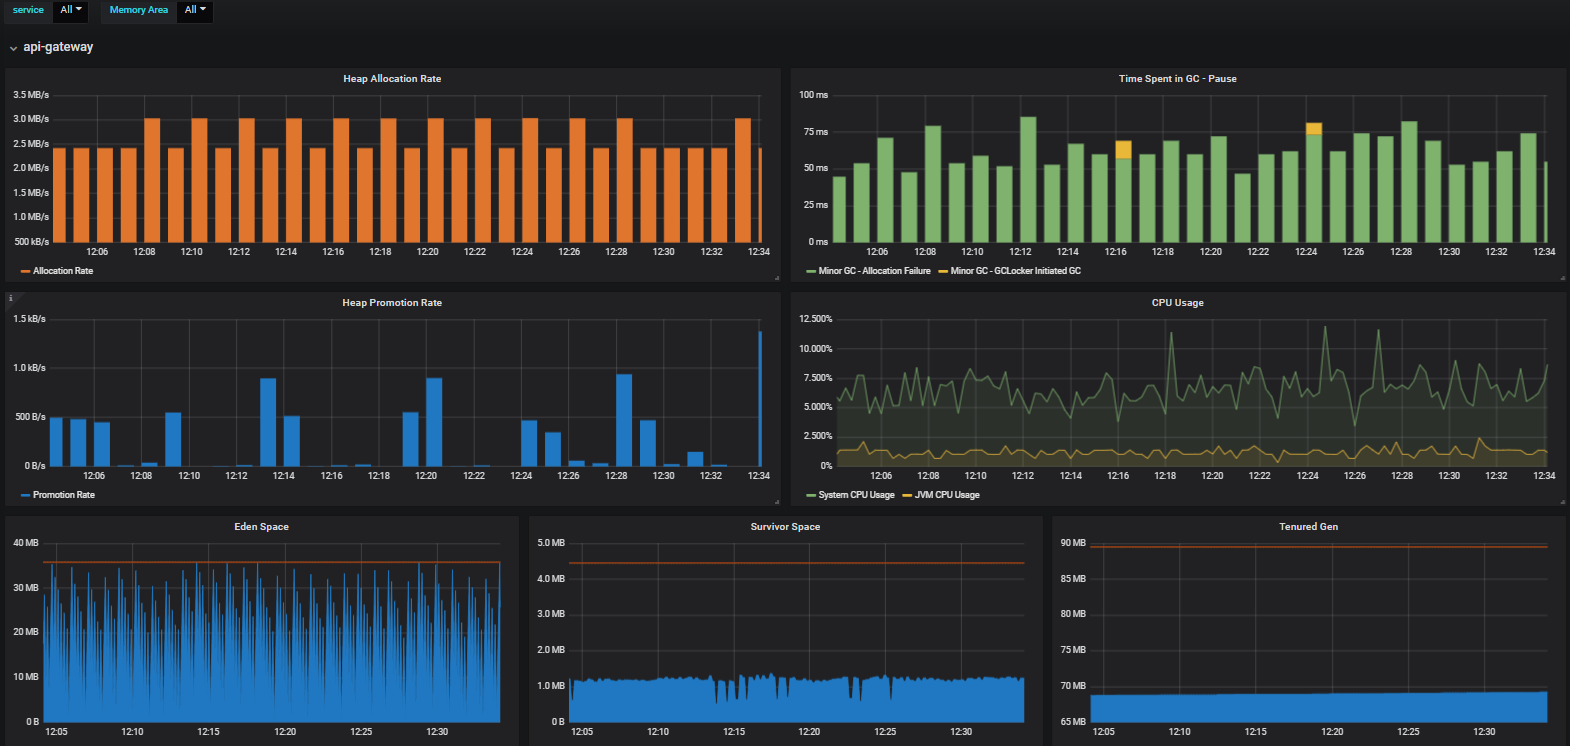The width and height of the screenshot is (1570, 746).
Task: Click the resize handle of Heap Promotion Rate panel
Action: [777, 502]
